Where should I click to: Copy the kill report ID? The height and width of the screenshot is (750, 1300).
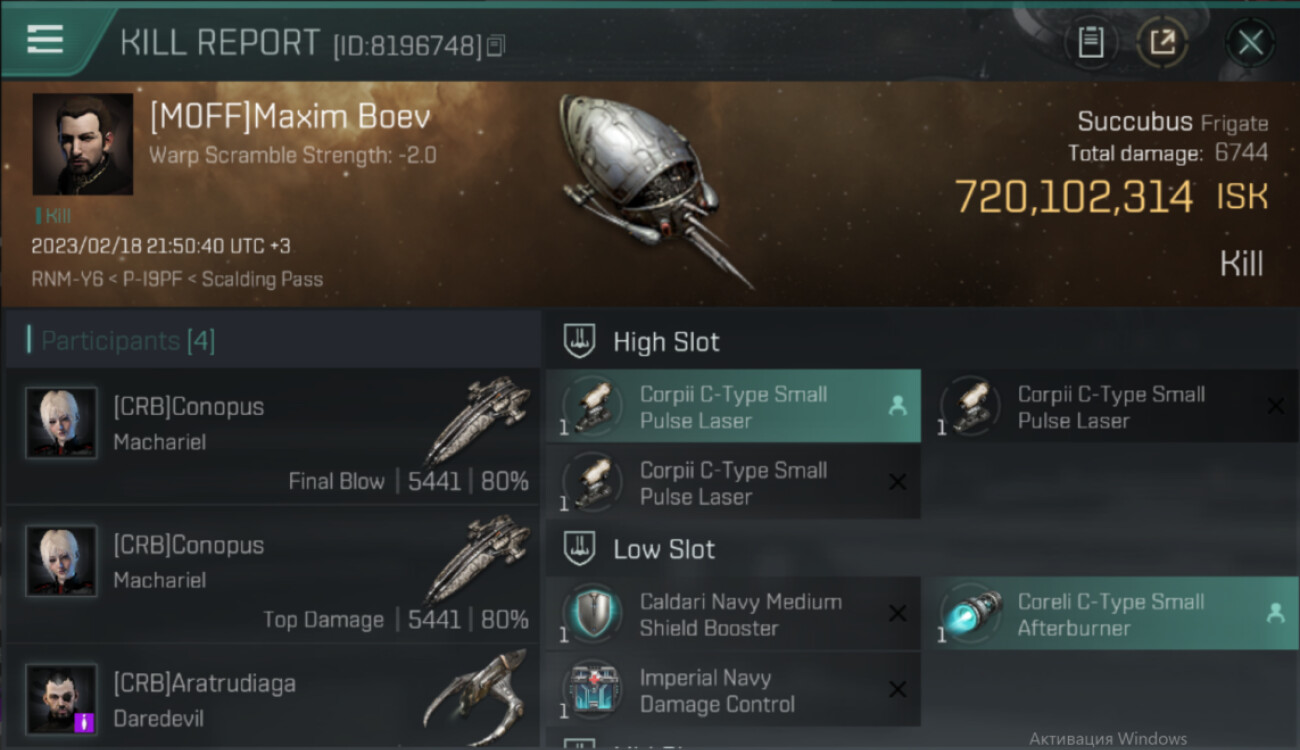click(x=497, y=45)
